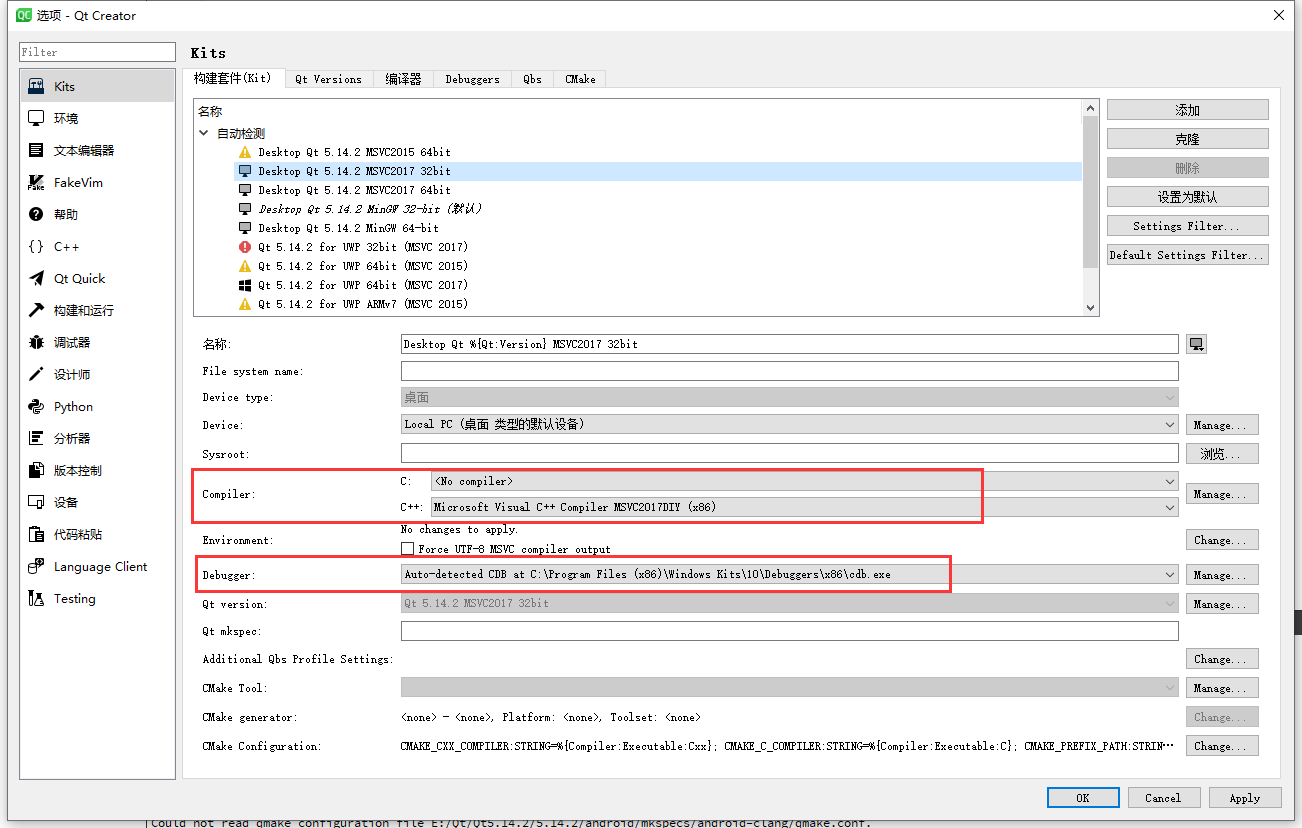Click the Qt Creator logo in the title bar

pyautogui.click(x=22, y=15)
